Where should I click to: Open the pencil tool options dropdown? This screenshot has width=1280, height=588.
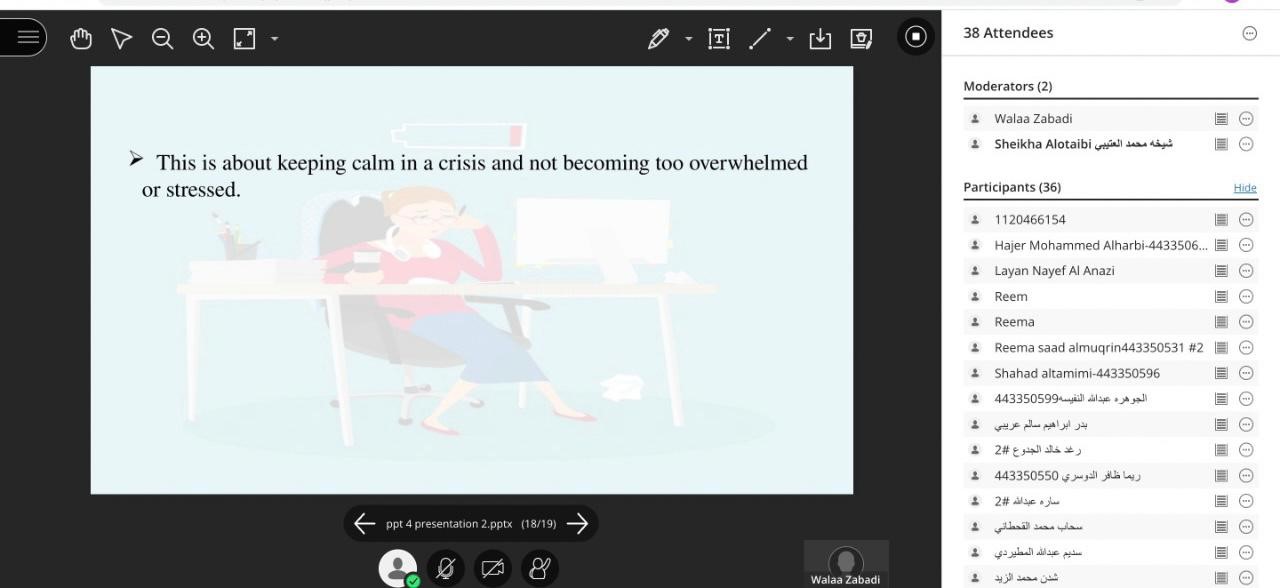688,39
